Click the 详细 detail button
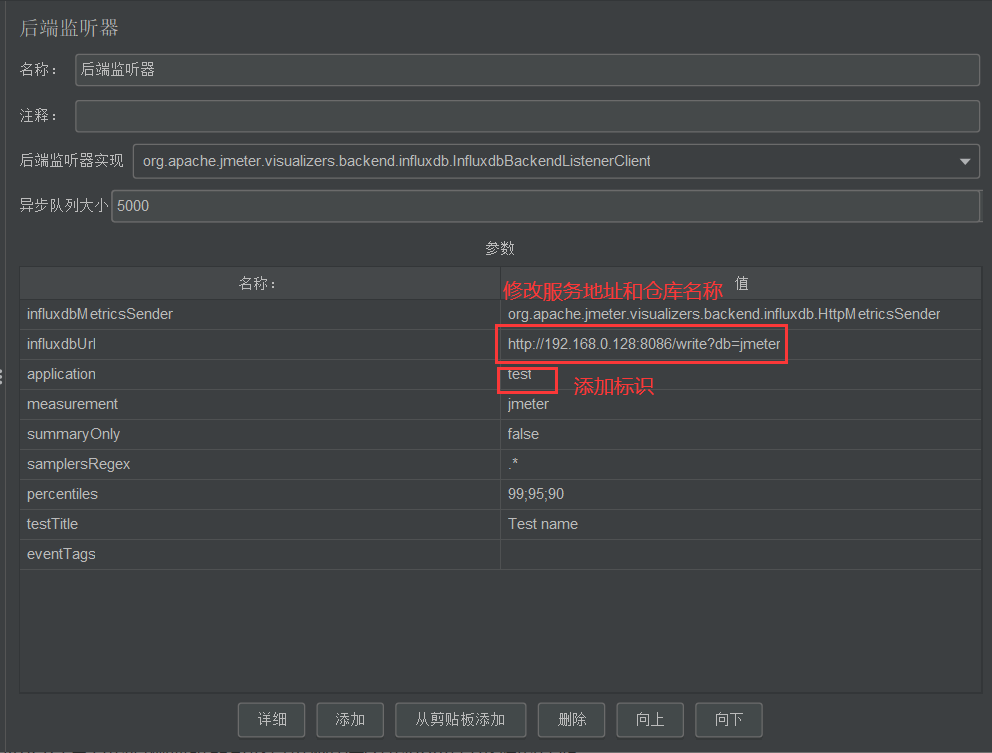This screenshot has height=753, width=992. point(271,719)
